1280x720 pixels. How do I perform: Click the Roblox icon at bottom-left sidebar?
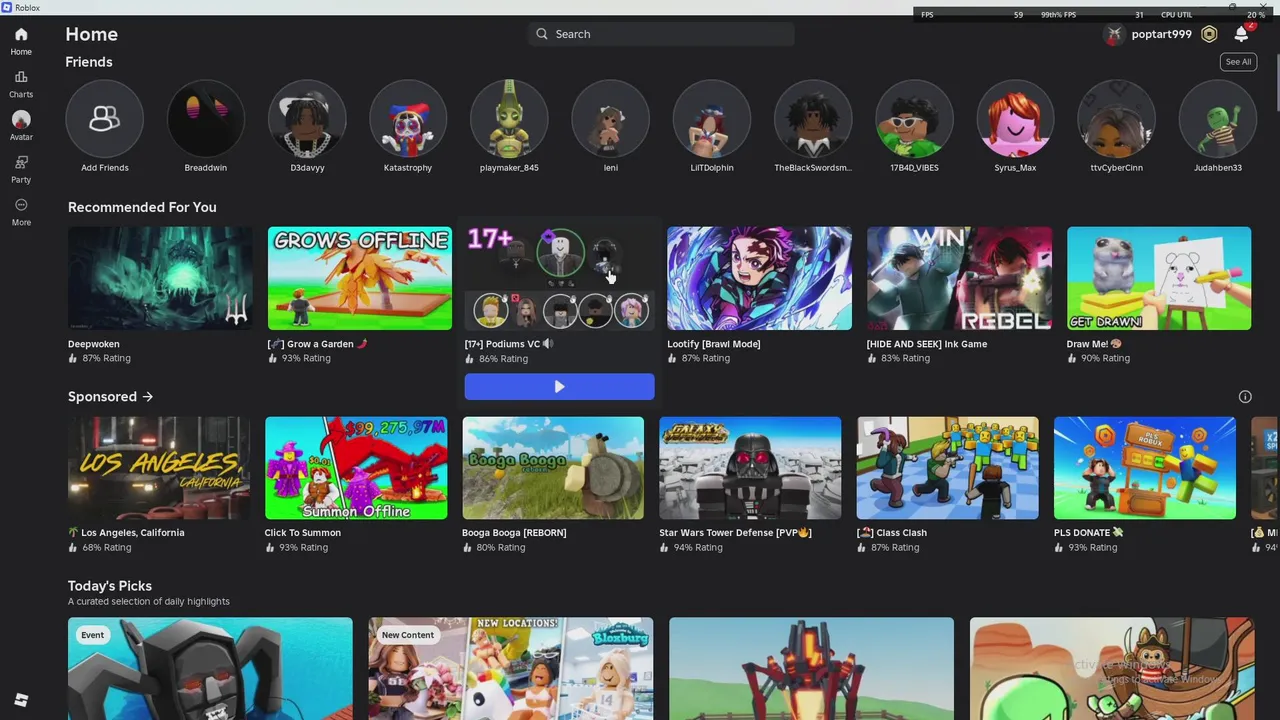click(x=21, y=700)
